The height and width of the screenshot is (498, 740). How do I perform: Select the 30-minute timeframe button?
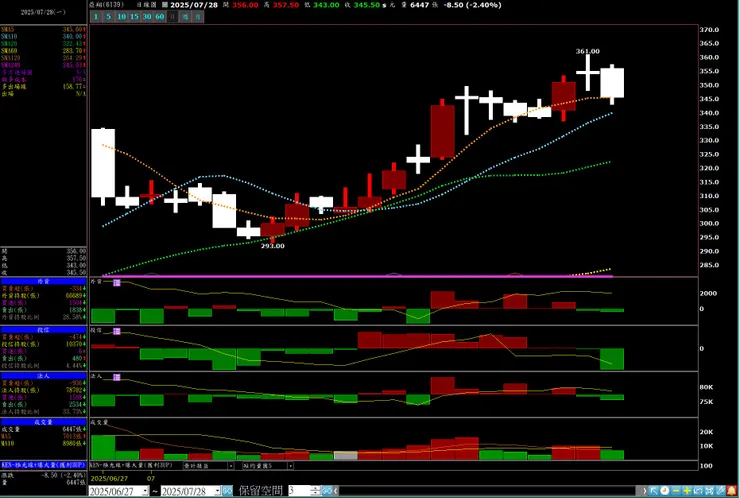(x=147, y=17)
